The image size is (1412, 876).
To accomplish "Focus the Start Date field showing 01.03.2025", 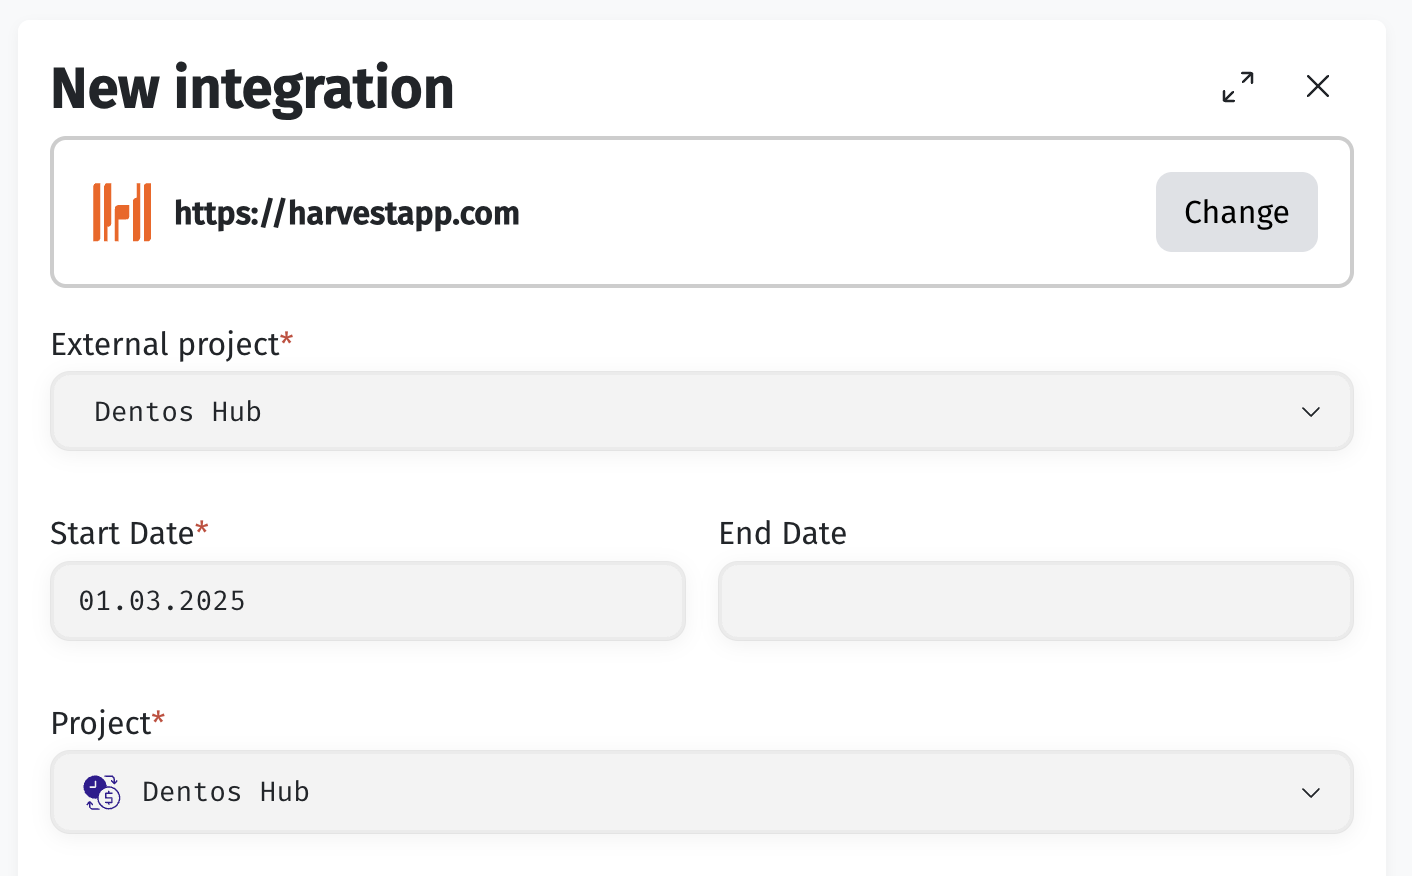I will (x=368, y=601).
